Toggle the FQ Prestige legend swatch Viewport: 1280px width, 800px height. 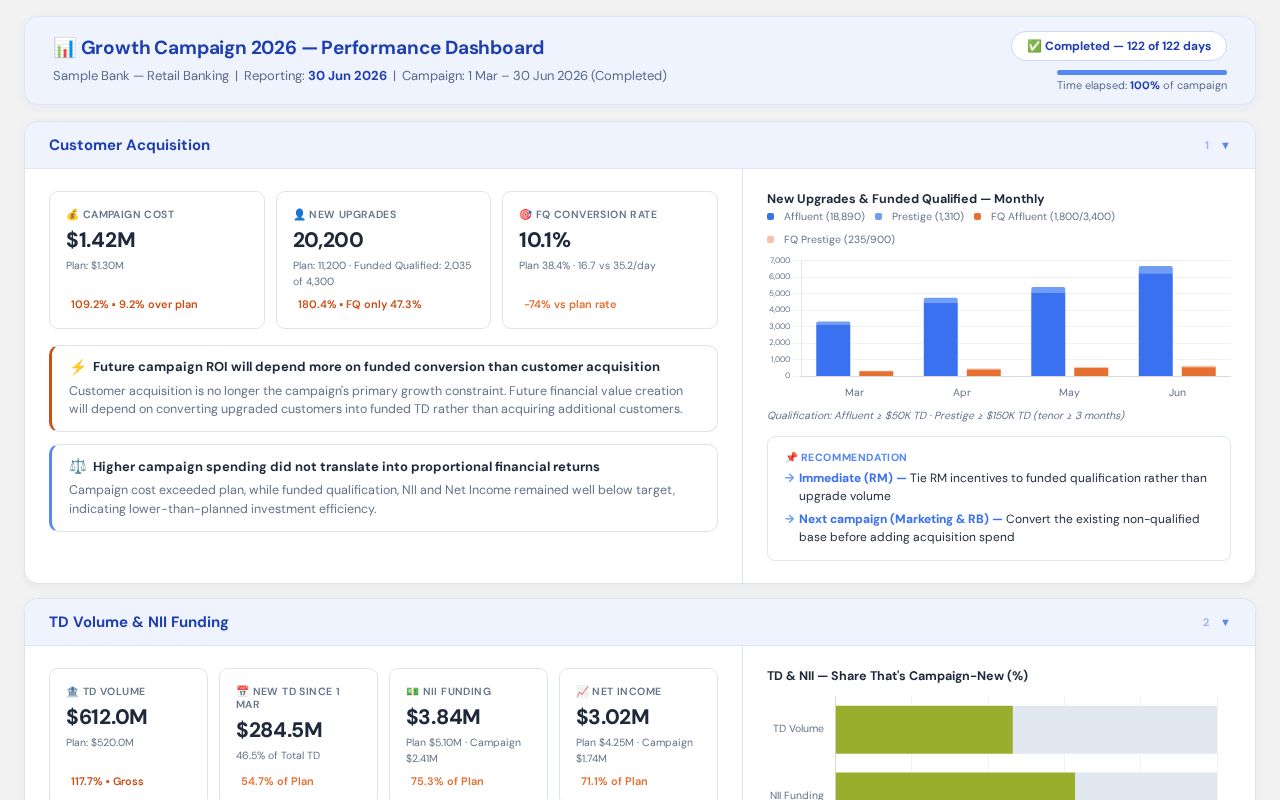[771, 240]
